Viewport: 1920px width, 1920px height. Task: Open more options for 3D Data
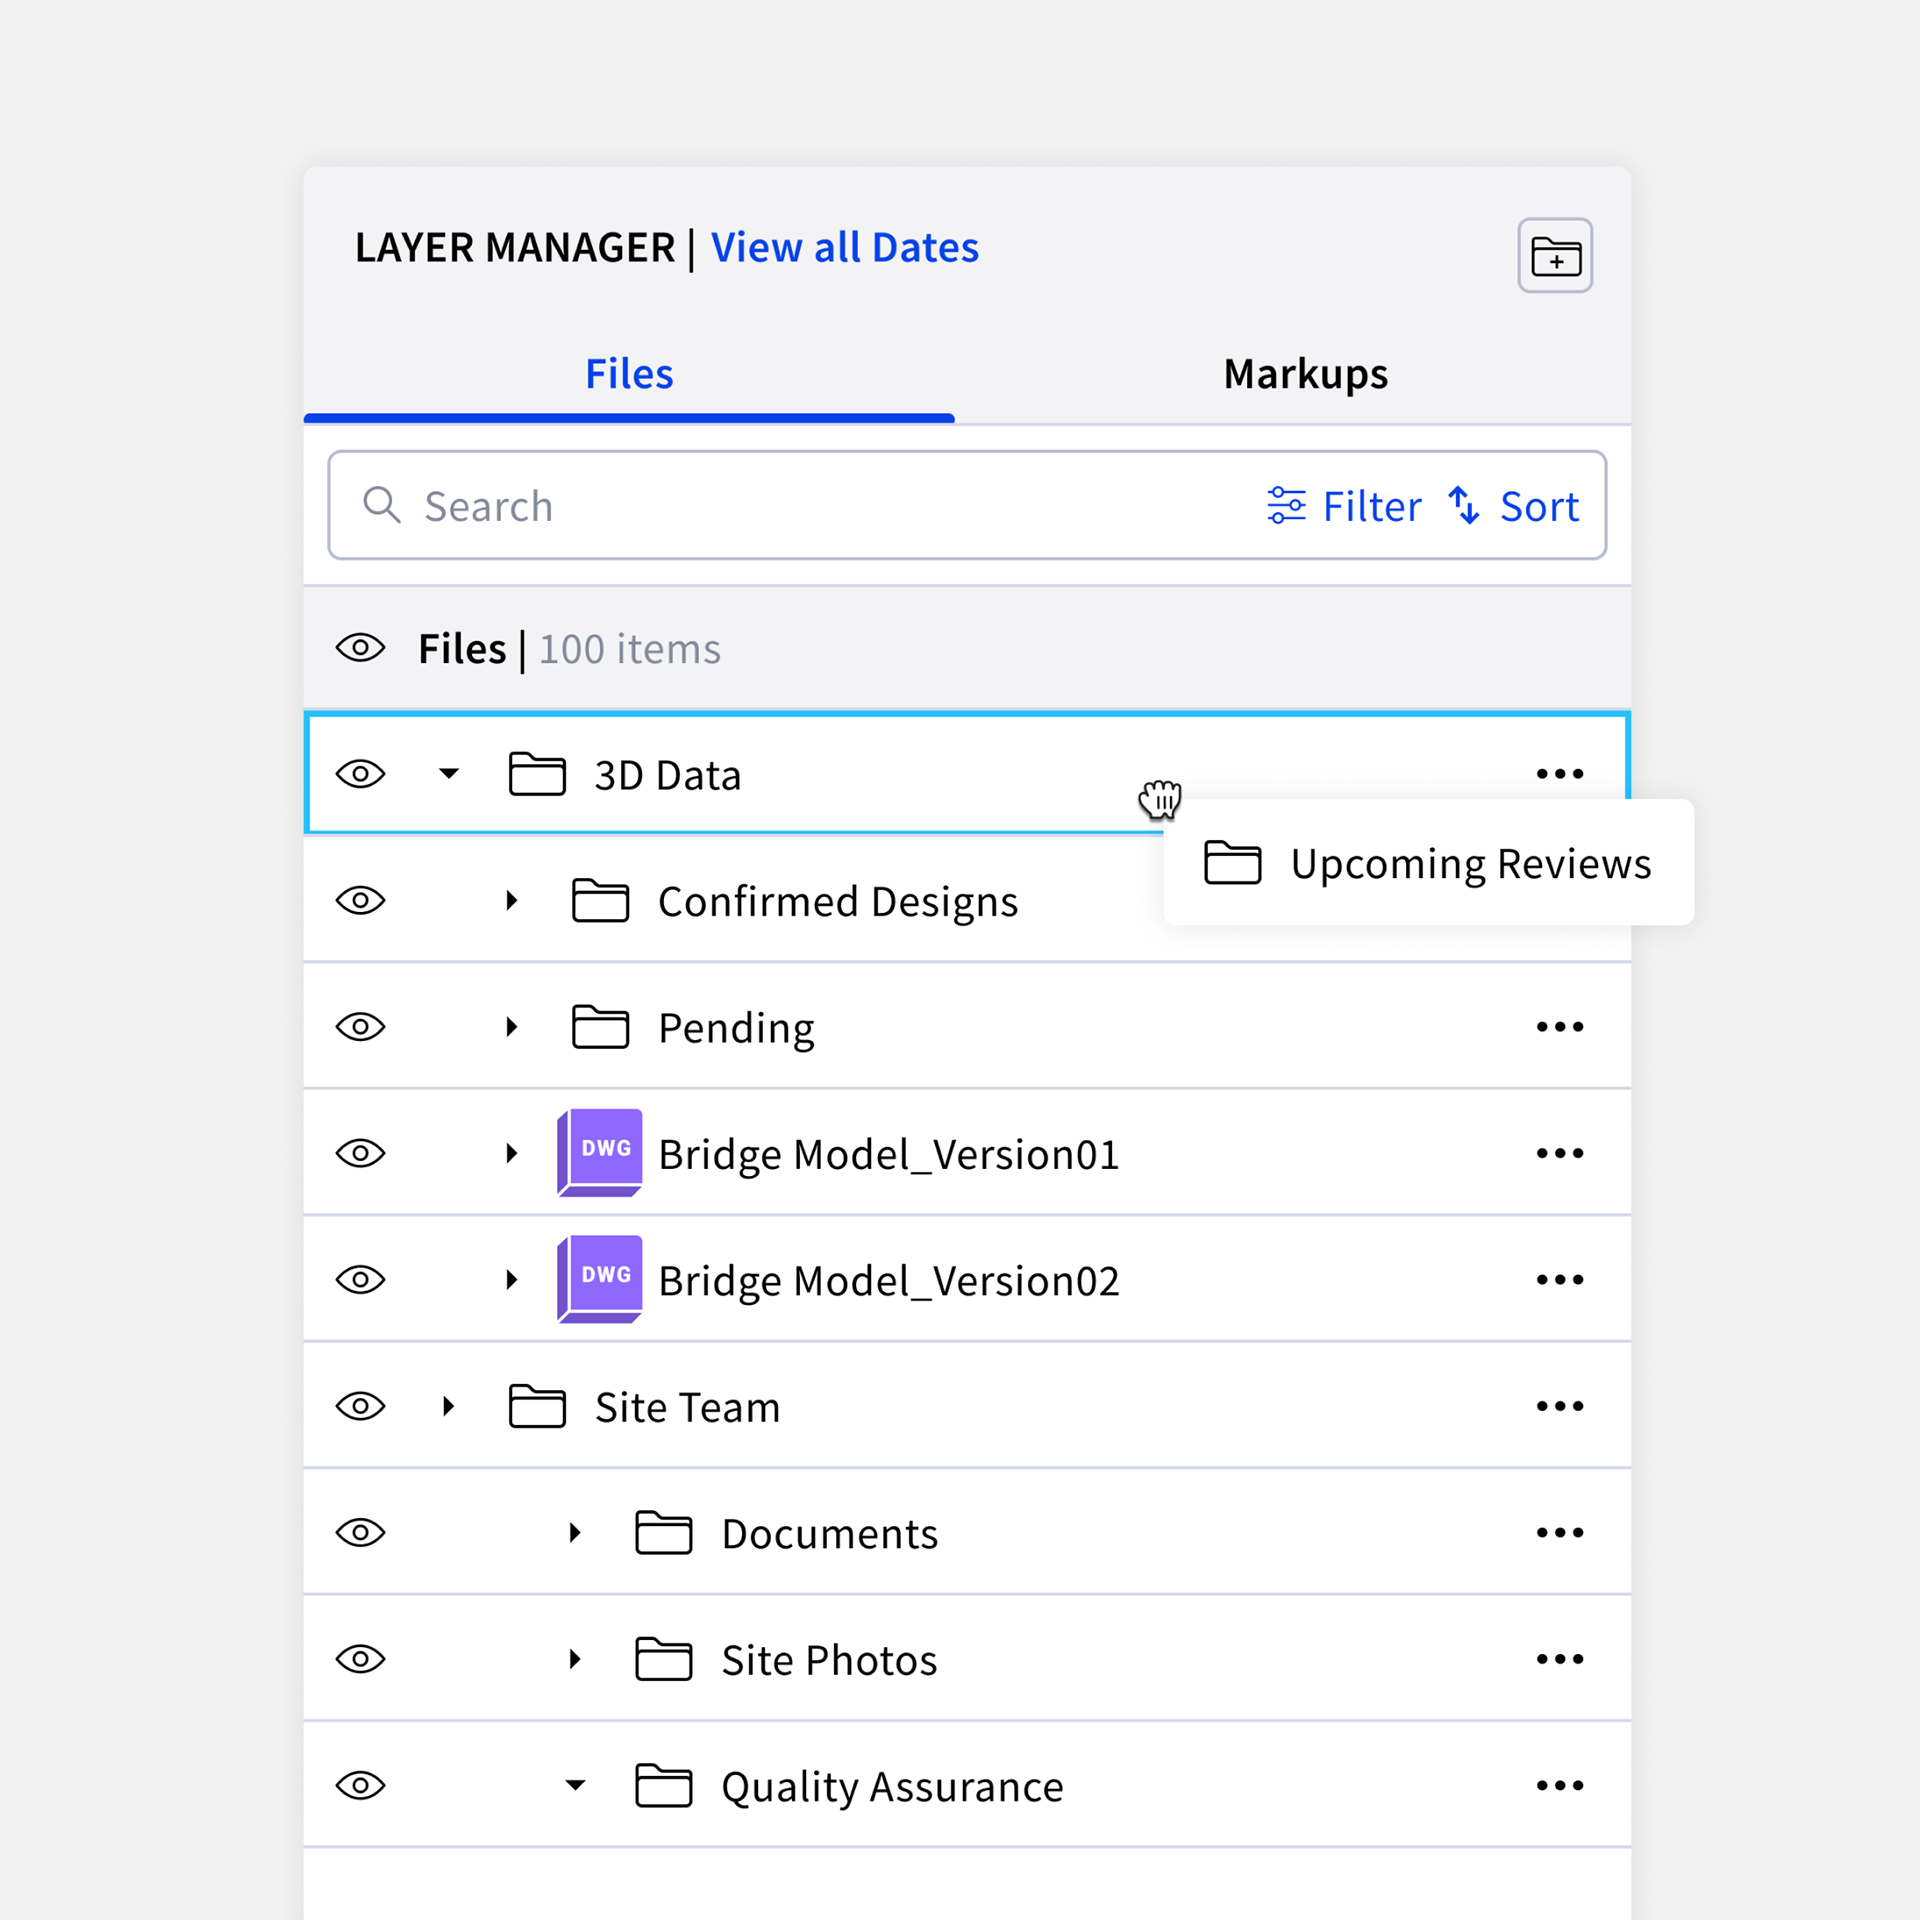coord(1560,774)
